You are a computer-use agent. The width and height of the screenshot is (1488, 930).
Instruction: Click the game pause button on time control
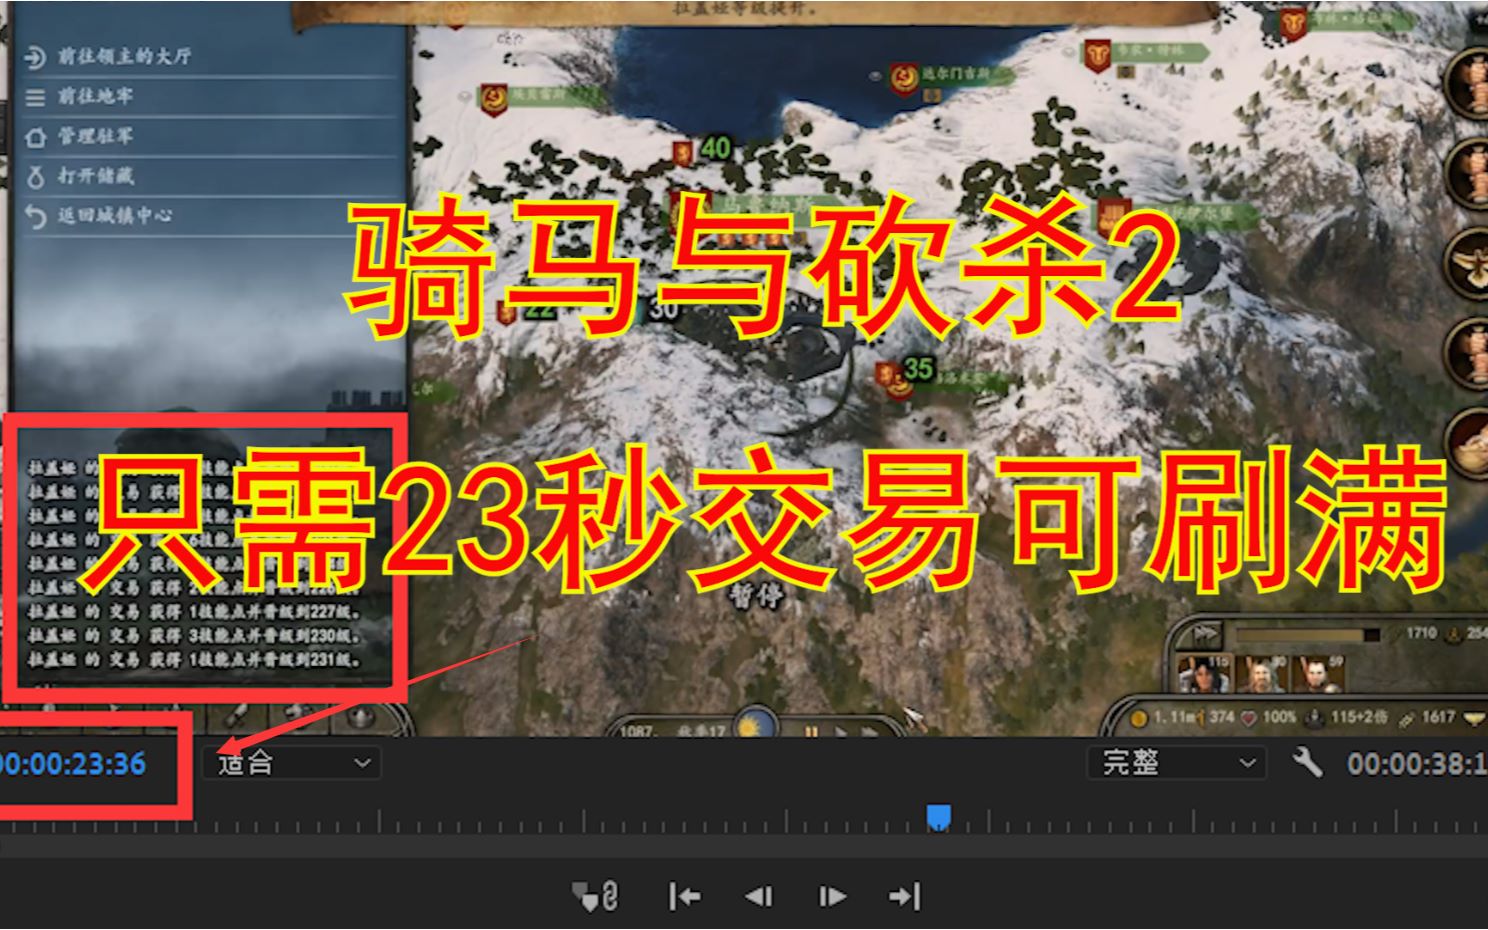(810, 731)
